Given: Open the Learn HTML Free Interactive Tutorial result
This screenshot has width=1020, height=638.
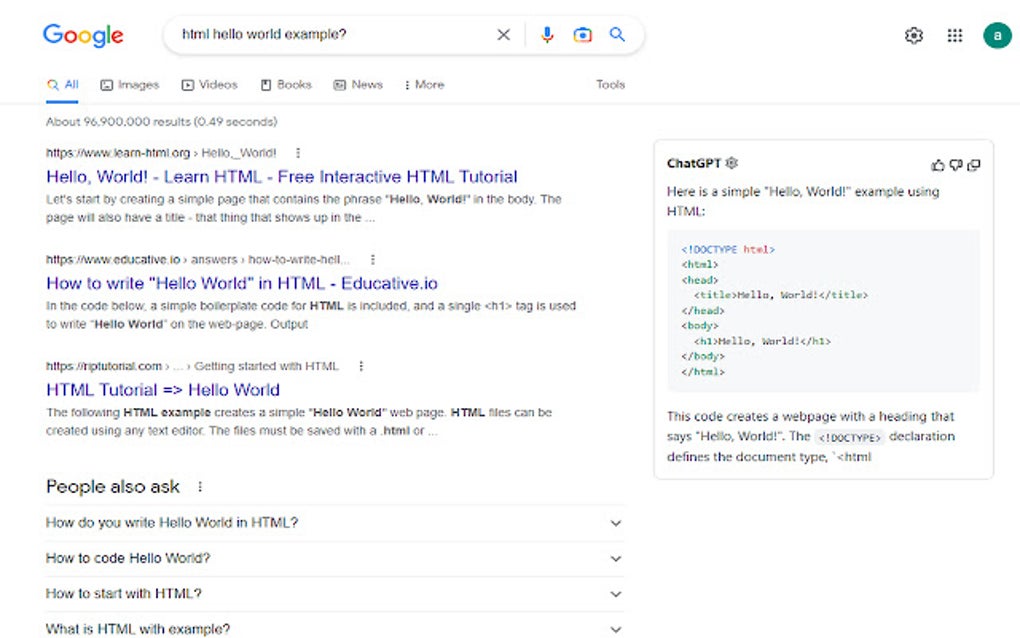Looking at the screenshot, I should [x=281, y=177].
